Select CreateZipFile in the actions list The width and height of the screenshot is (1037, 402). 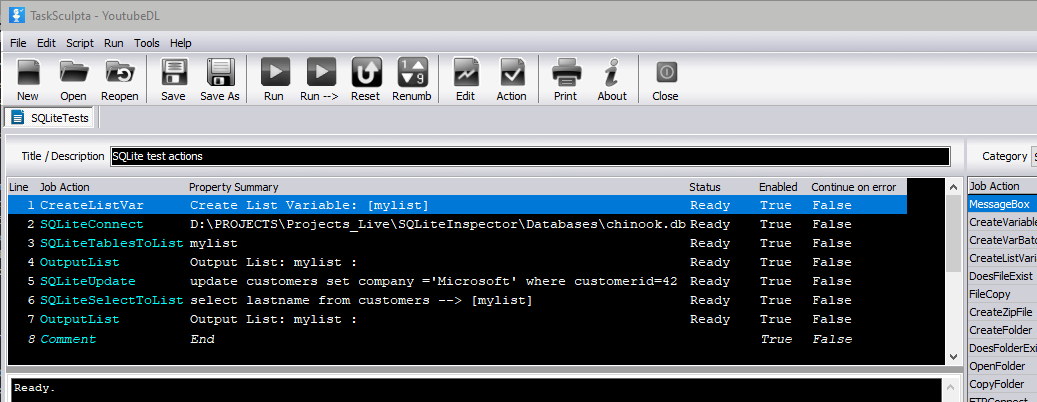point(1002,312)
